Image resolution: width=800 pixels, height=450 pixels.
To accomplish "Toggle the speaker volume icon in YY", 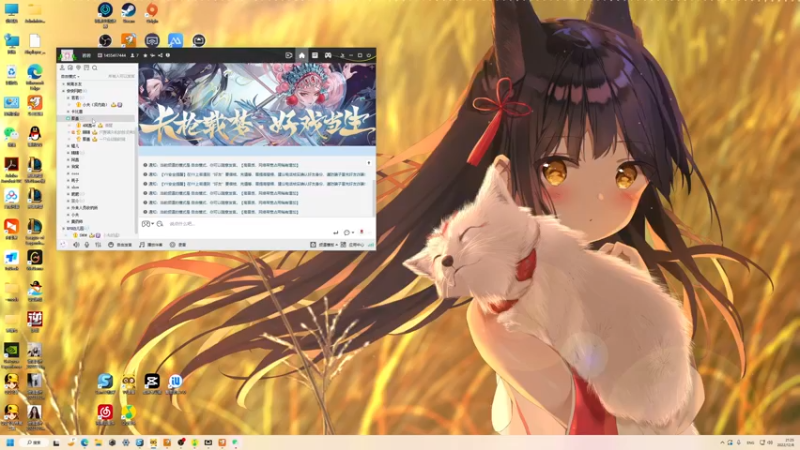I will (76, 245).
